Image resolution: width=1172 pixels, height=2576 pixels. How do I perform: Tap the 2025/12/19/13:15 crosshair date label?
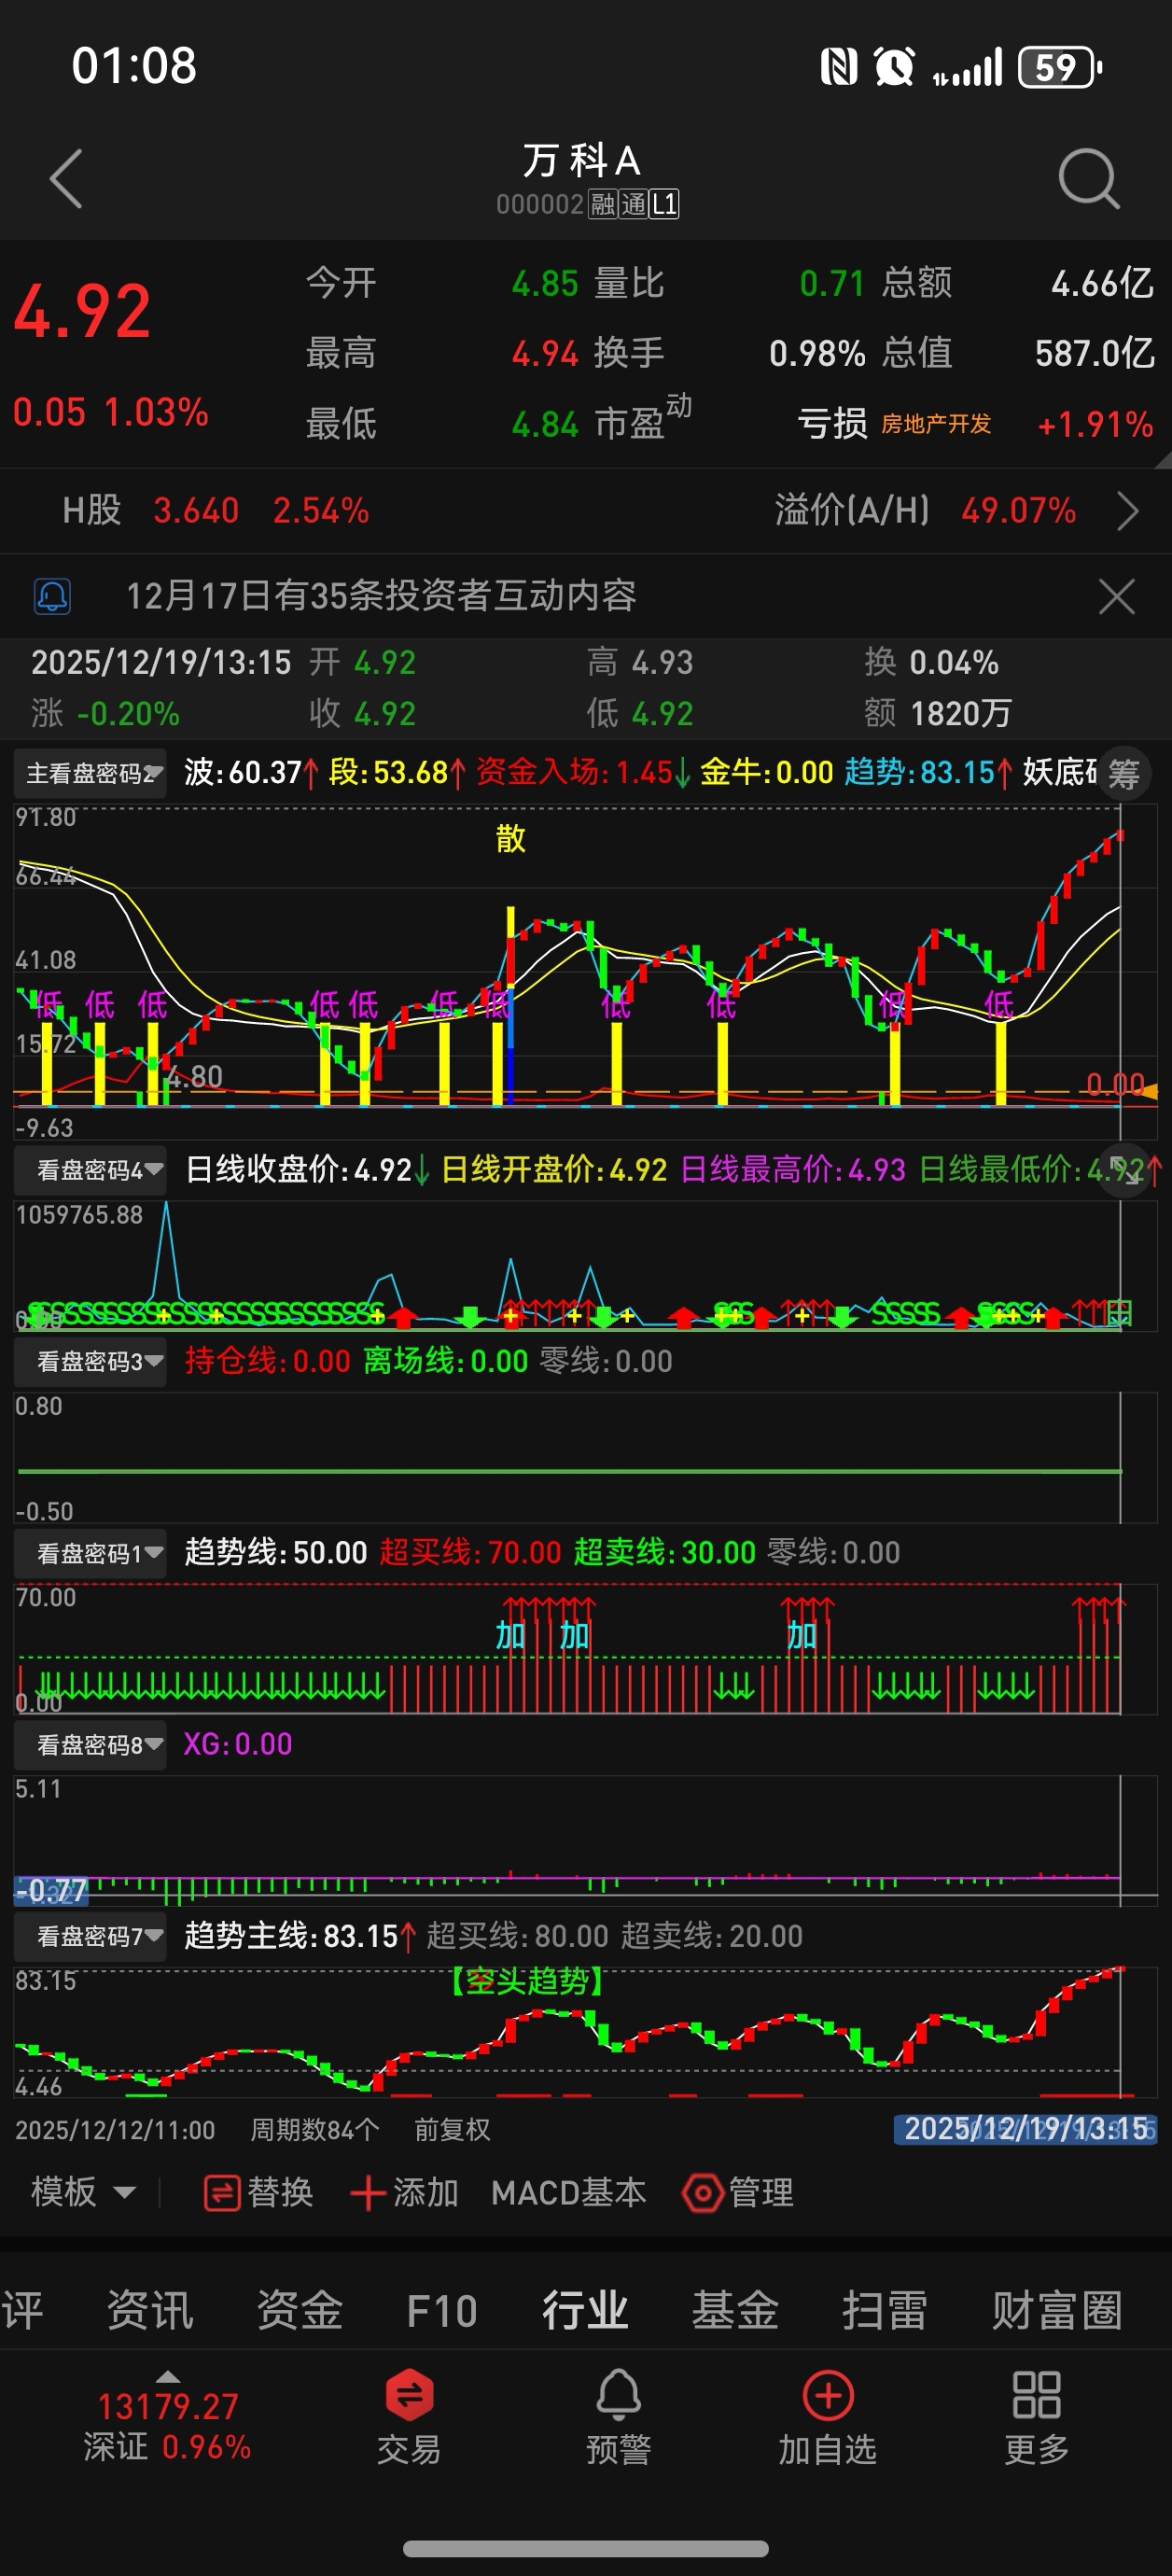pyautogui.click(x=1025, y=2129)
